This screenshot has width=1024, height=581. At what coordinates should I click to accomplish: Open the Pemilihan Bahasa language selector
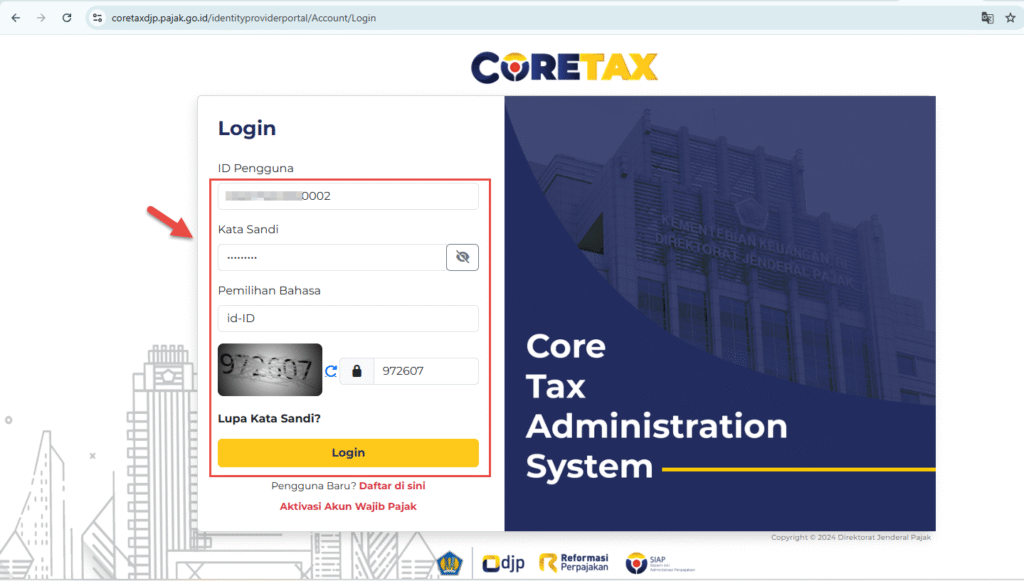pyautogui.click(x=348, y=318)
